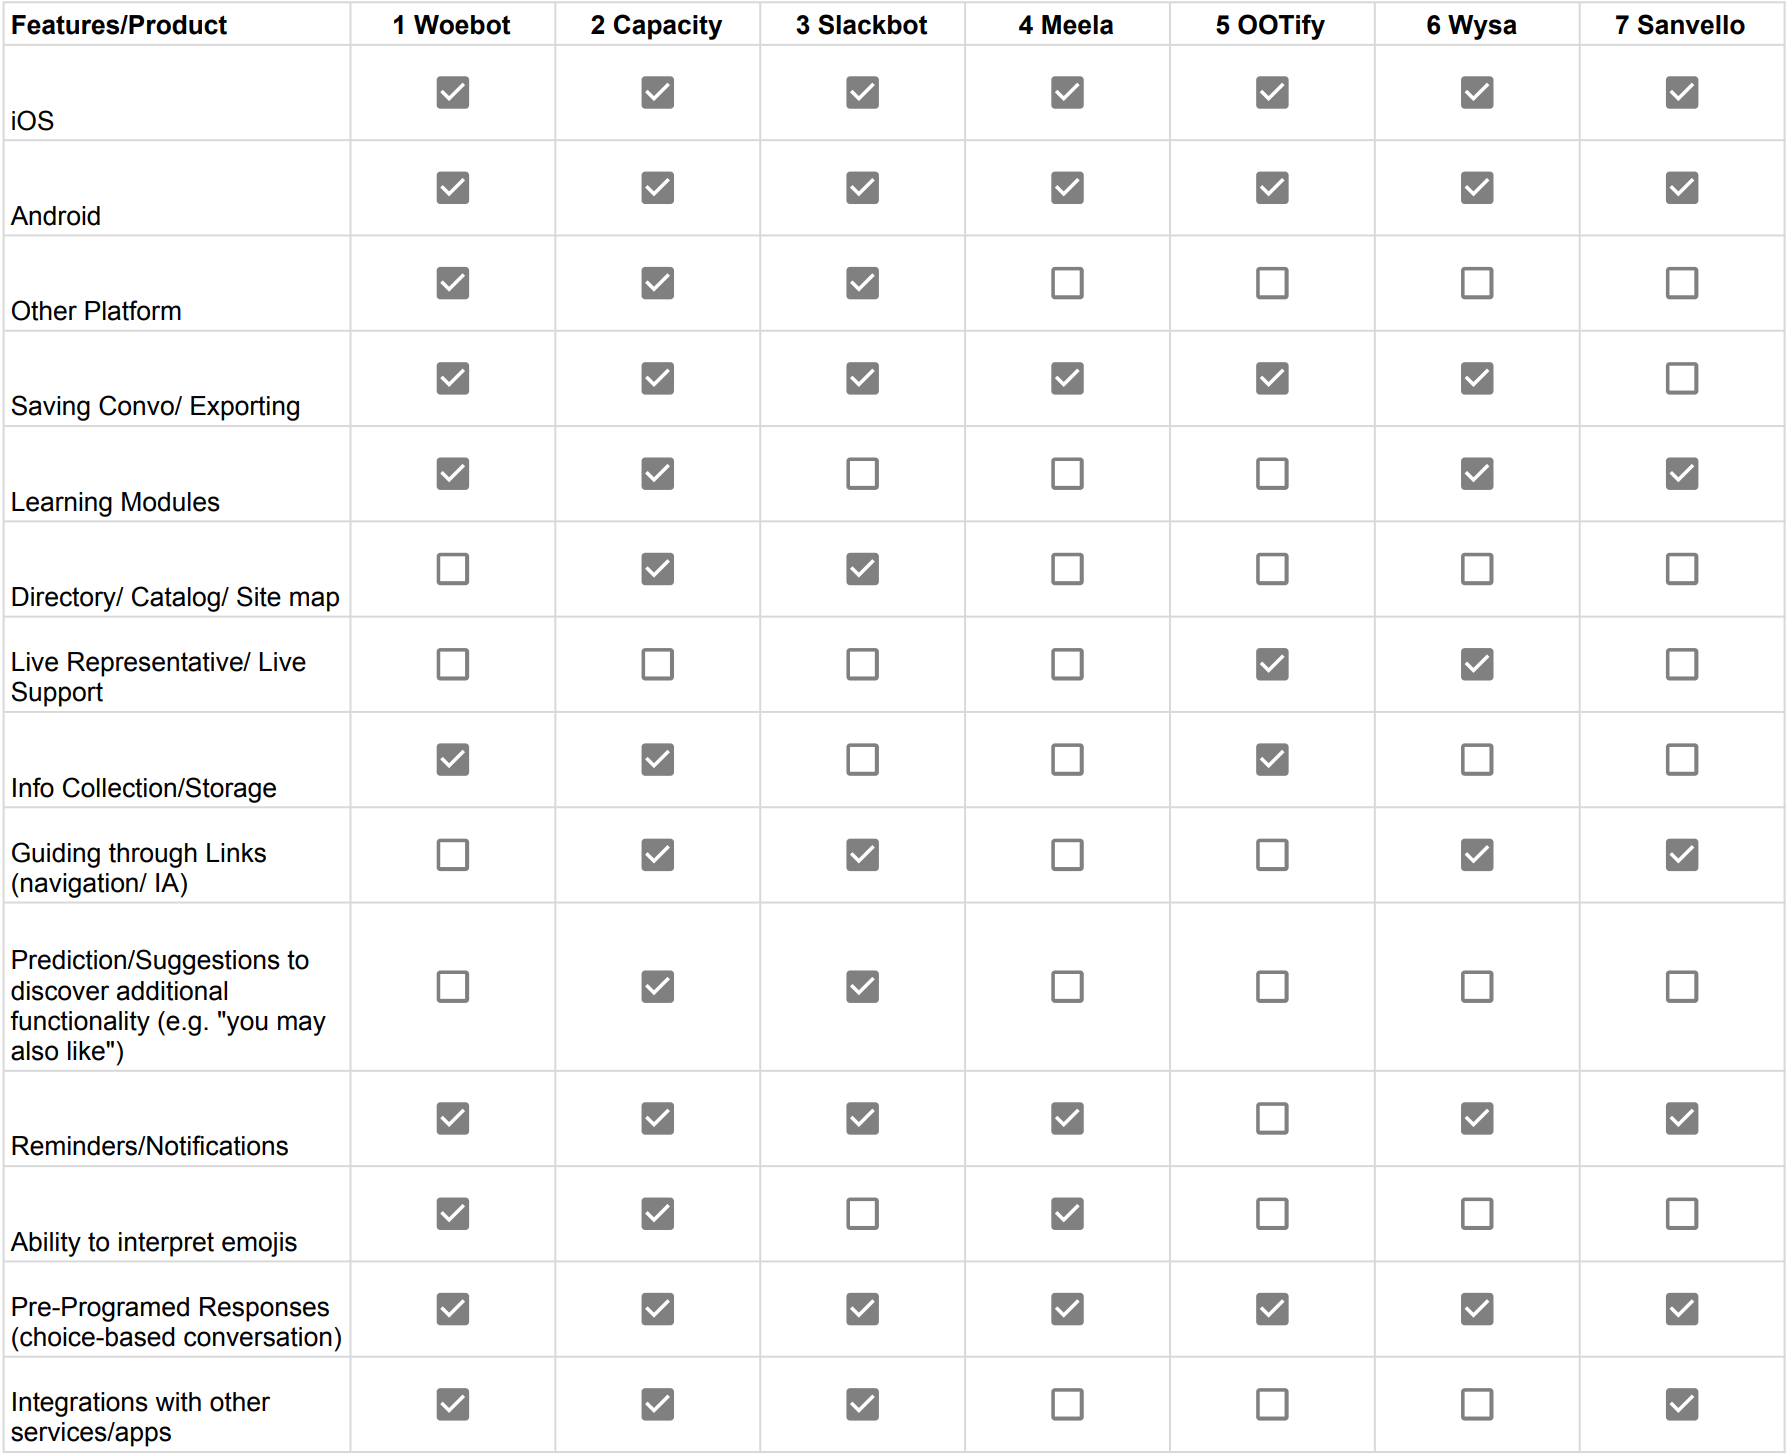The image size is (1786, 1454).
Task: Check Other Platform box for Meela
Action: (1067, 283)
